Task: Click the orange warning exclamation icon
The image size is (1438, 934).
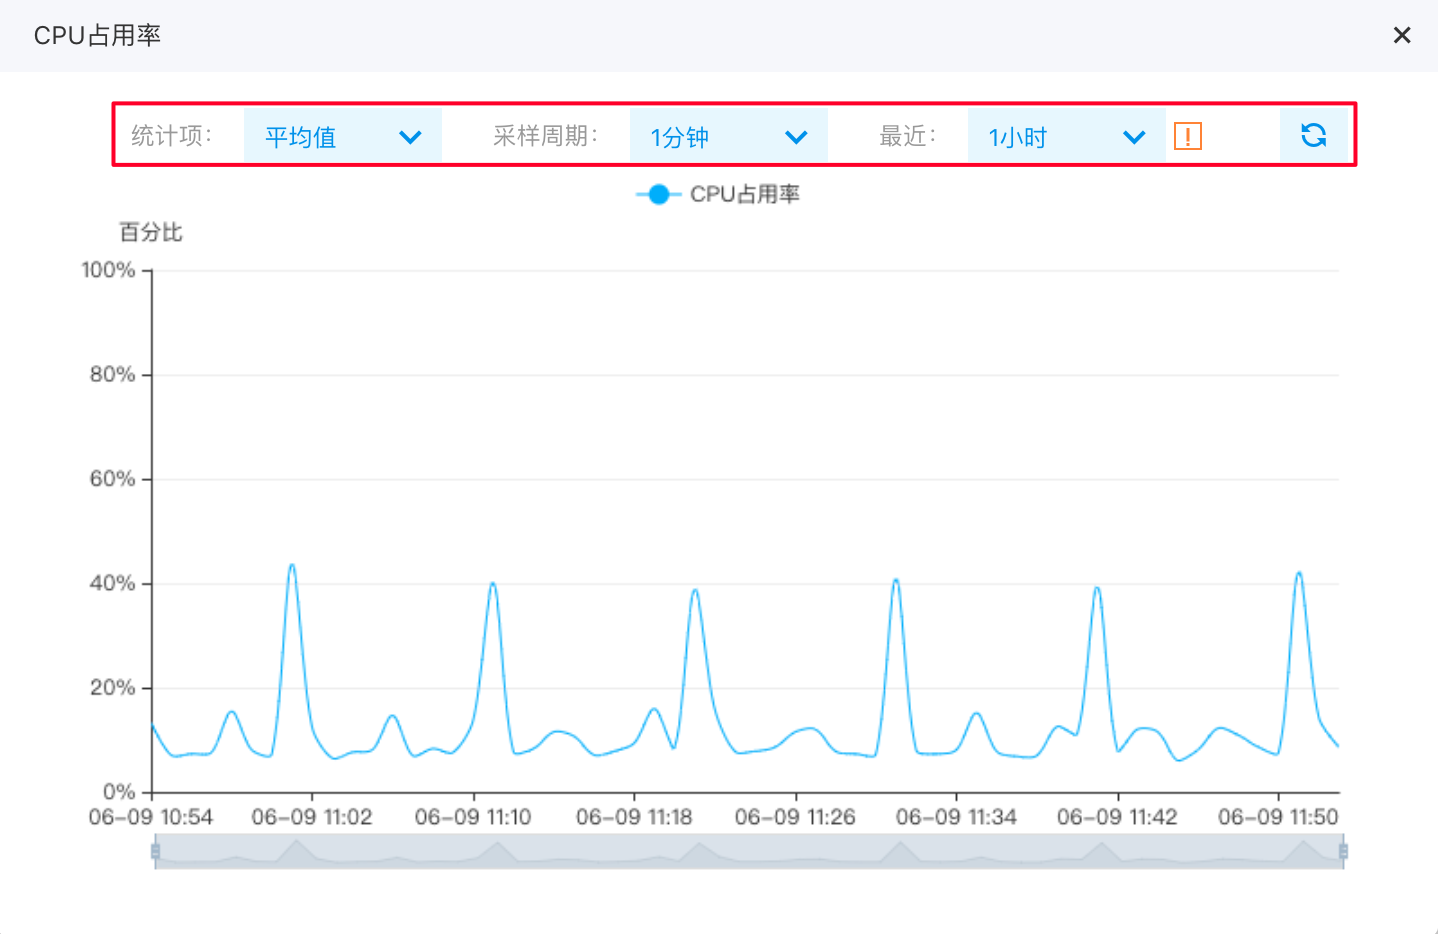Action: [1187, 136]
